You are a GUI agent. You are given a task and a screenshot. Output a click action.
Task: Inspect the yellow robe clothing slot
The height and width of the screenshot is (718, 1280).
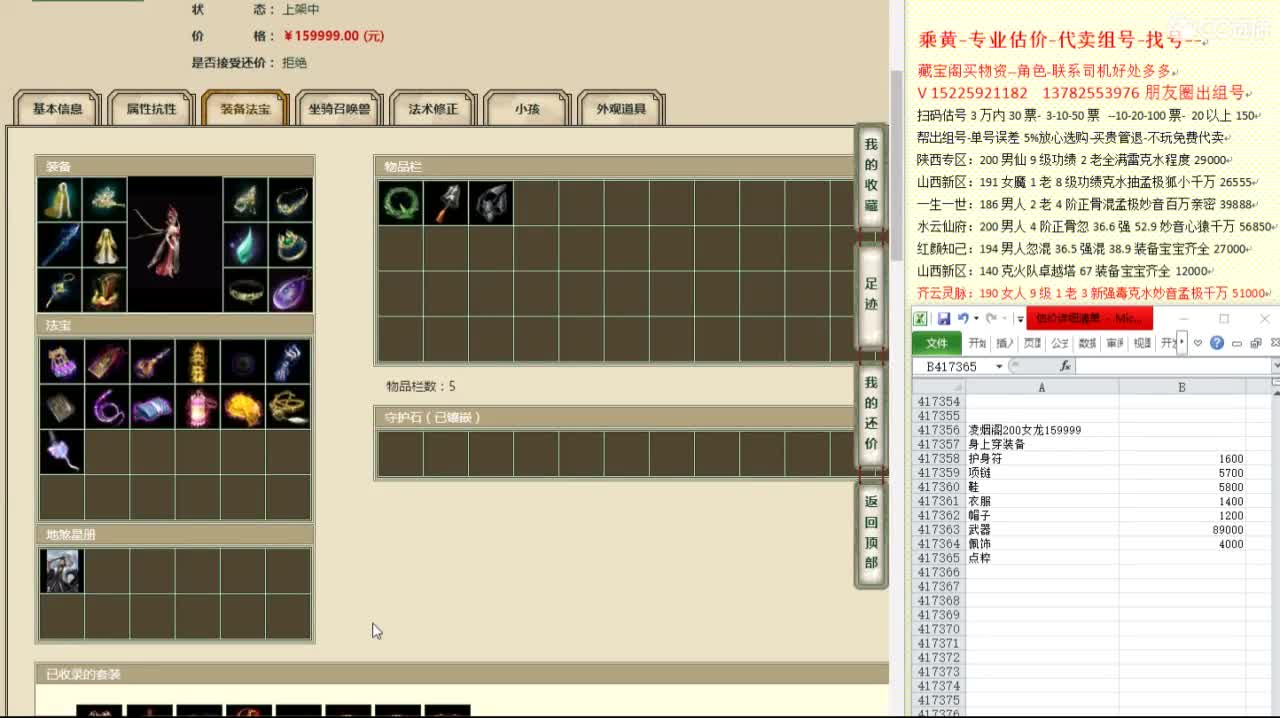tap(105, 245)
